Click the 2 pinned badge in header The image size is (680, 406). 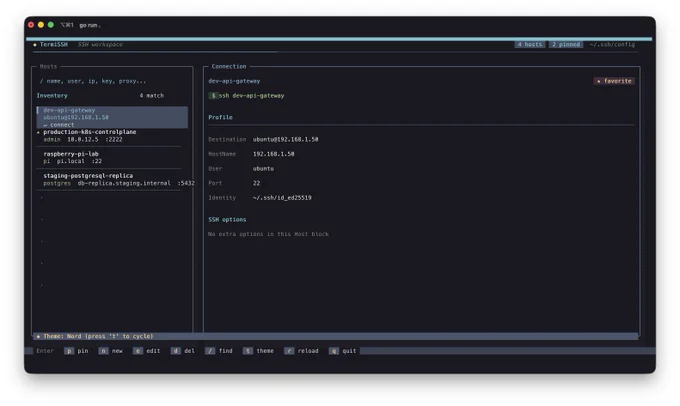(x=566, y=45)
